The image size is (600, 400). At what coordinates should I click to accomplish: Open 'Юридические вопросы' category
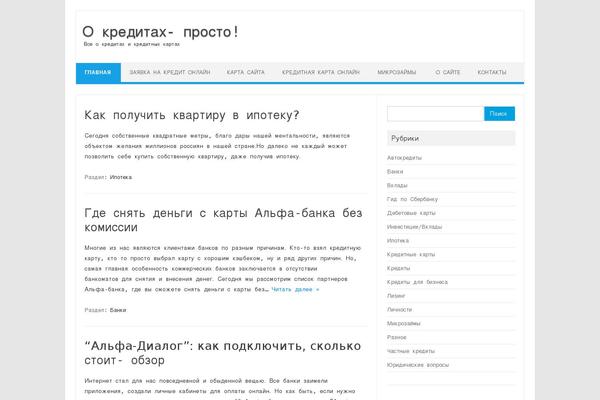pyautogui.click(x=418, y=365)
